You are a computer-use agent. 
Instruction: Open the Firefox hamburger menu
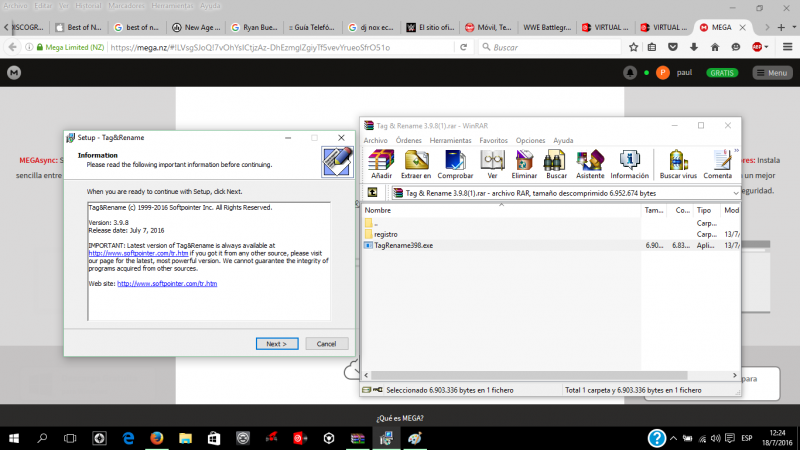(x=787, y=47)
